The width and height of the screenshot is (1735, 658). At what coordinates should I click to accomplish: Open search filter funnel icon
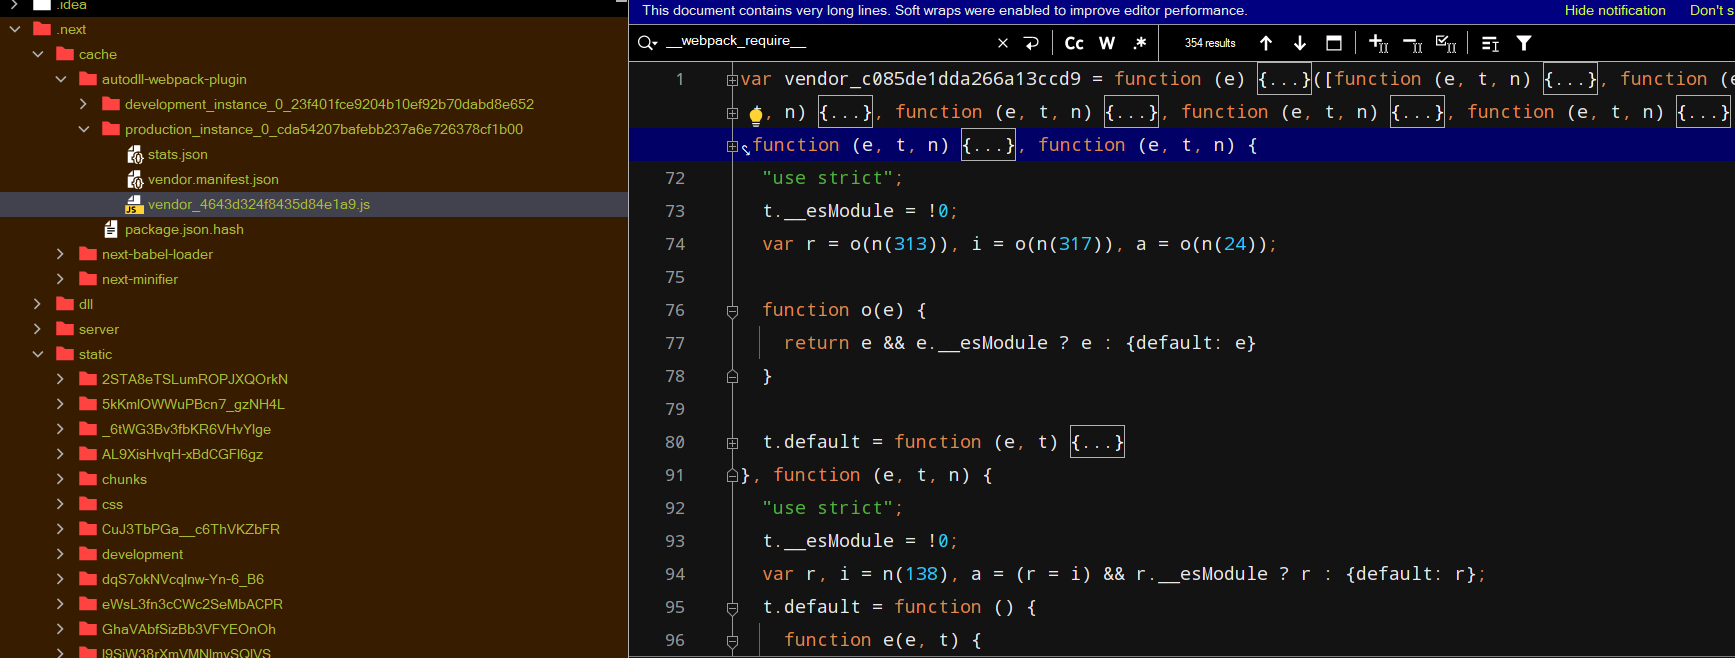(x=1524, y=43)
